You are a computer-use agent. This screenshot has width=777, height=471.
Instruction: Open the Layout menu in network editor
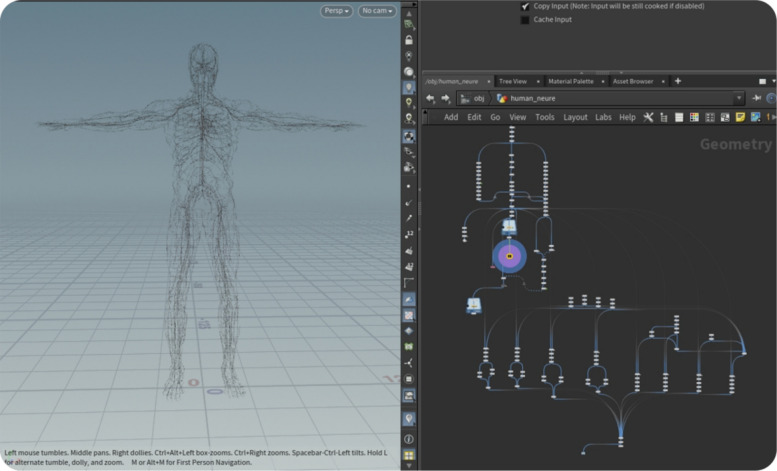point(575,117)
